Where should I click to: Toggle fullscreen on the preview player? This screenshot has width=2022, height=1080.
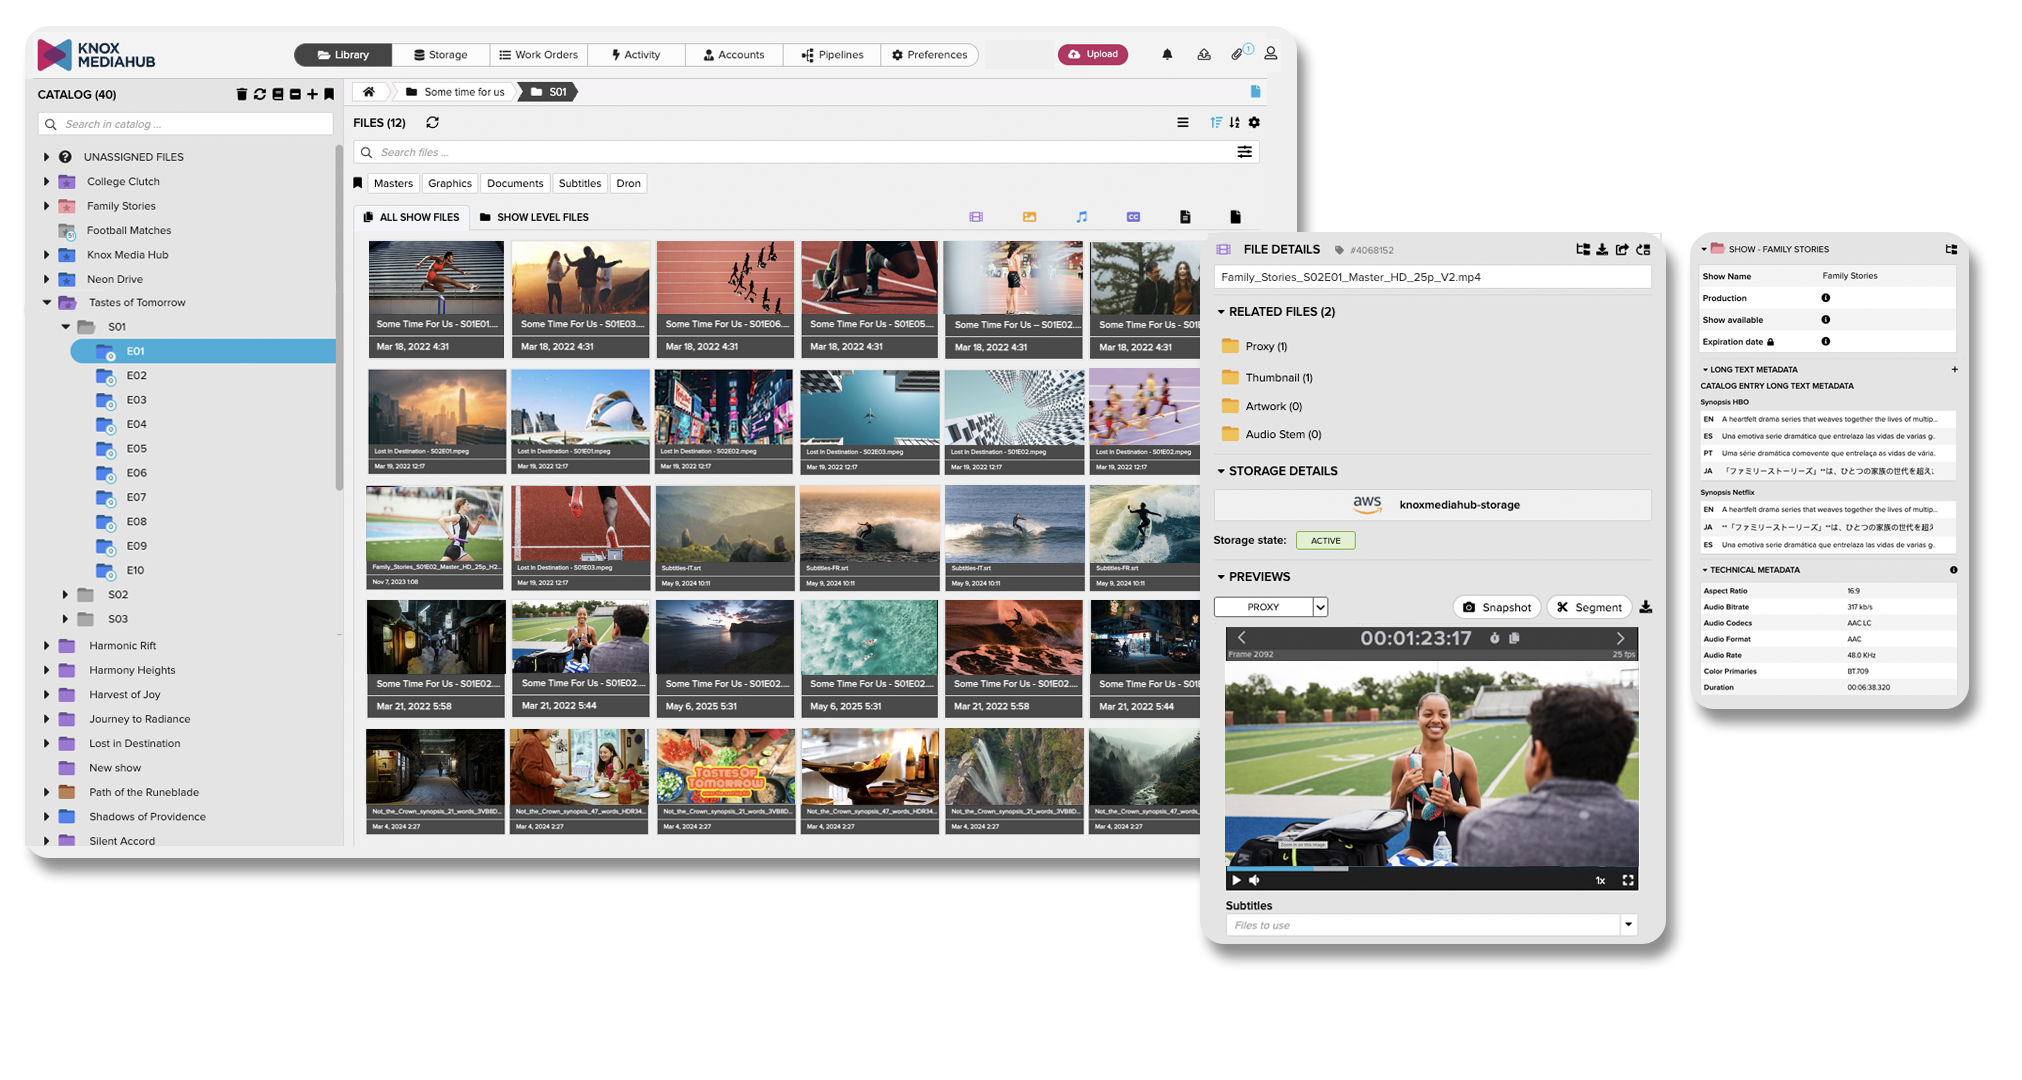tap(1628, 880)
